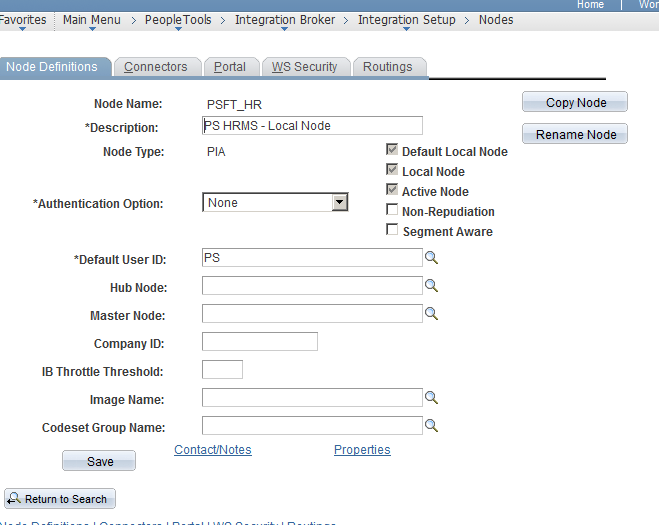Open the Properties link
659x525 pixels.
tap(362, 450)
